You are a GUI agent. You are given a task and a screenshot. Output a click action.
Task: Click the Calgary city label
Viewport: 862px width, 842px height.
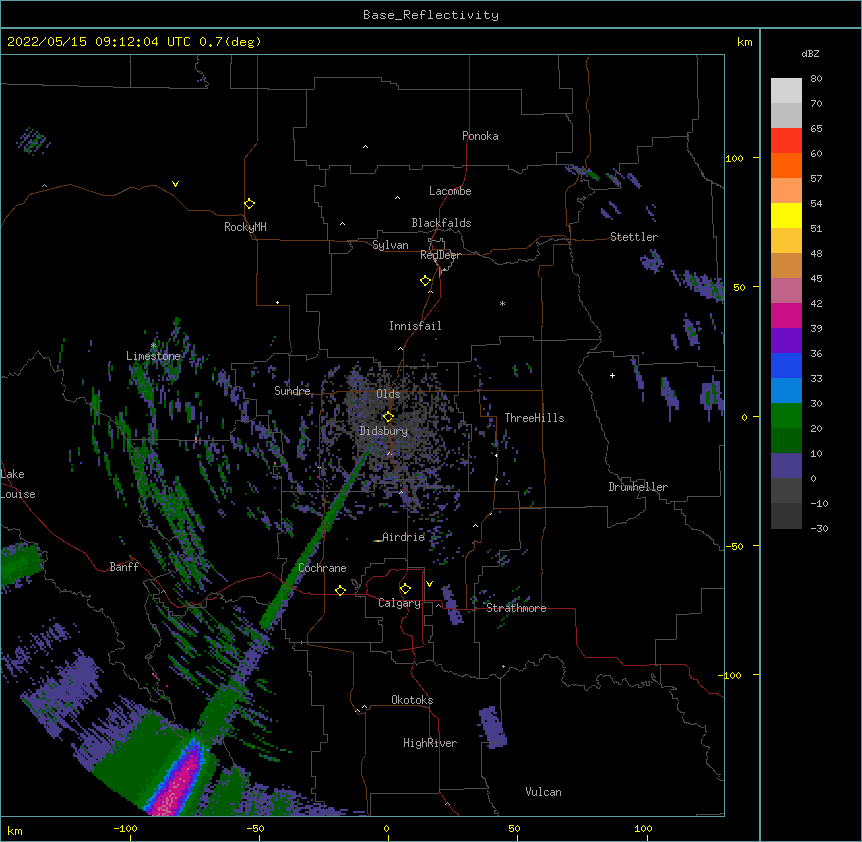tap(400, 603)
